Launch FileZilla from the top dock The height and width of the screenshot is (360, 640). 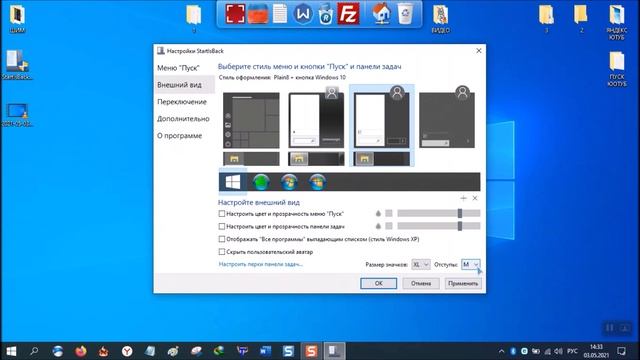click(x=348, y=14)
